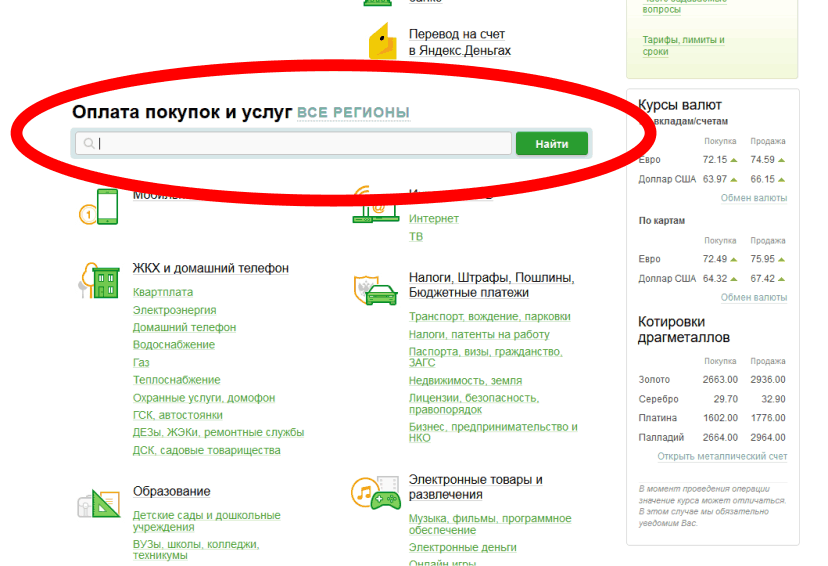Open Детские сады и дошкольные учреждения
The width and height of the screenshot is (828, 566).
click(x=206, y=521)
